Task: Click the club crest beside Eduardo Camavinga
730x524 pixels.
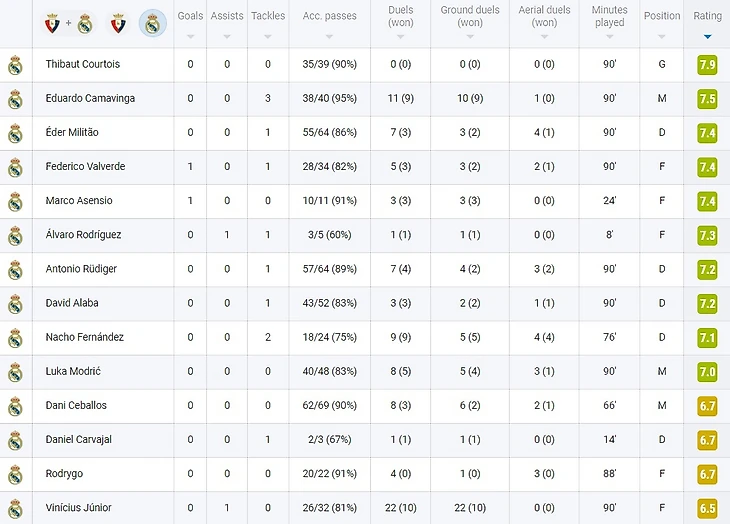Action: [x=15, y=99]
